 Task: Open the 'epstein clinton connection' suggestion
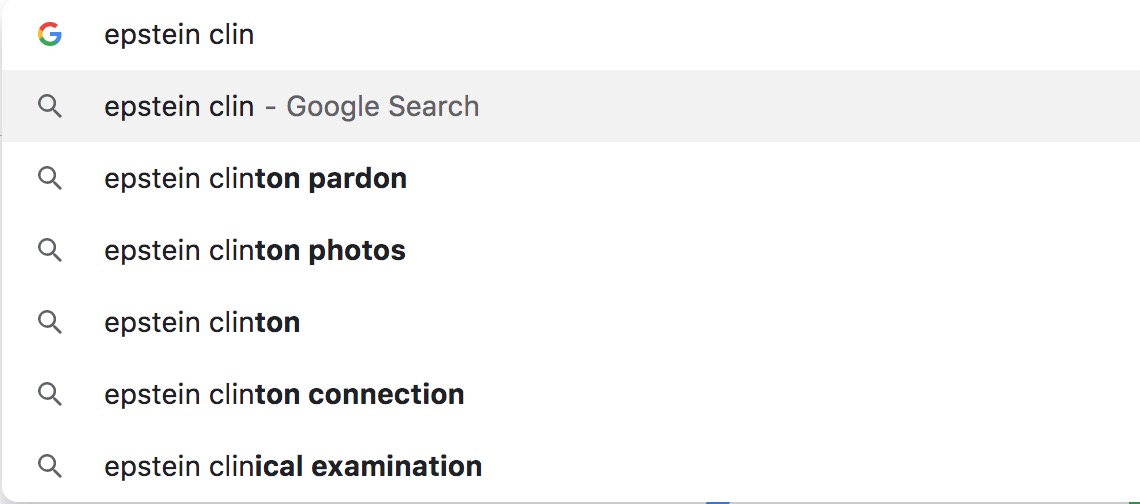click(x=570, y=394)
